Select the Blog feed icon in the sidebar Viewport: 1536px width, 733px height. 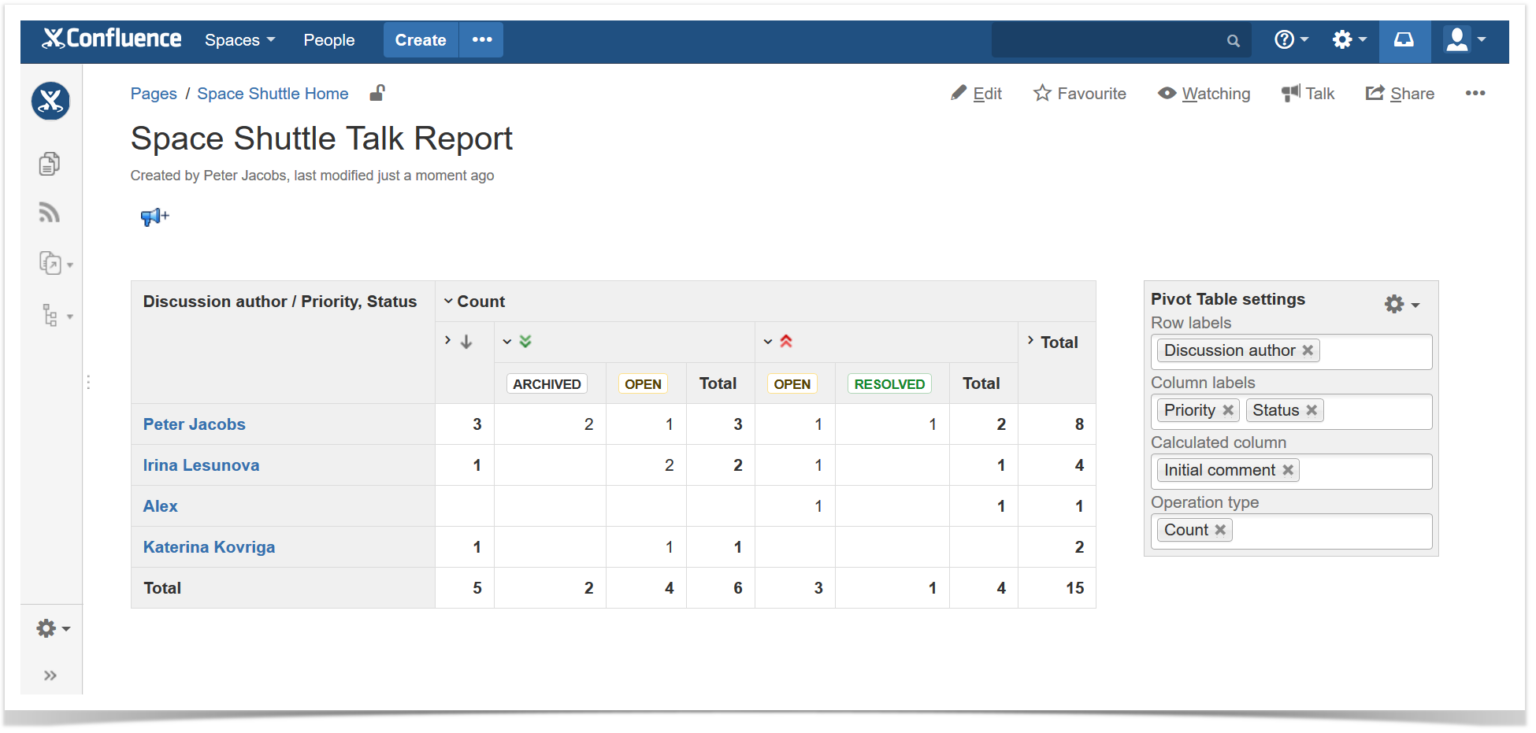point(49,212)
